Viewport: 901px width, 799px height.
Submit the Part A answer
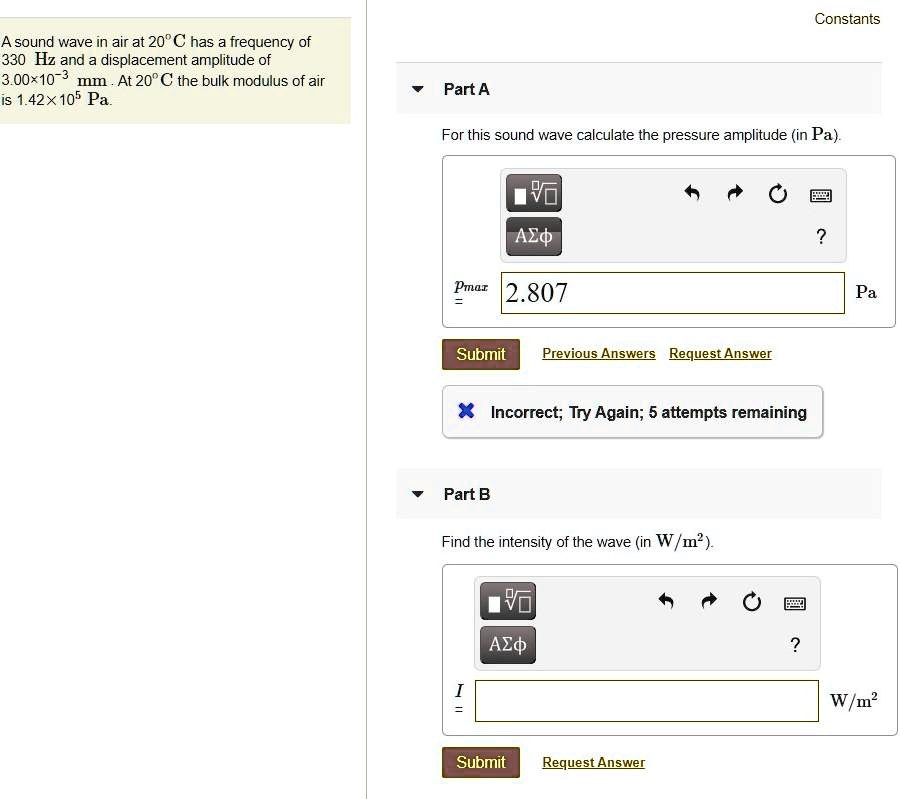click(x=480, y=354)
